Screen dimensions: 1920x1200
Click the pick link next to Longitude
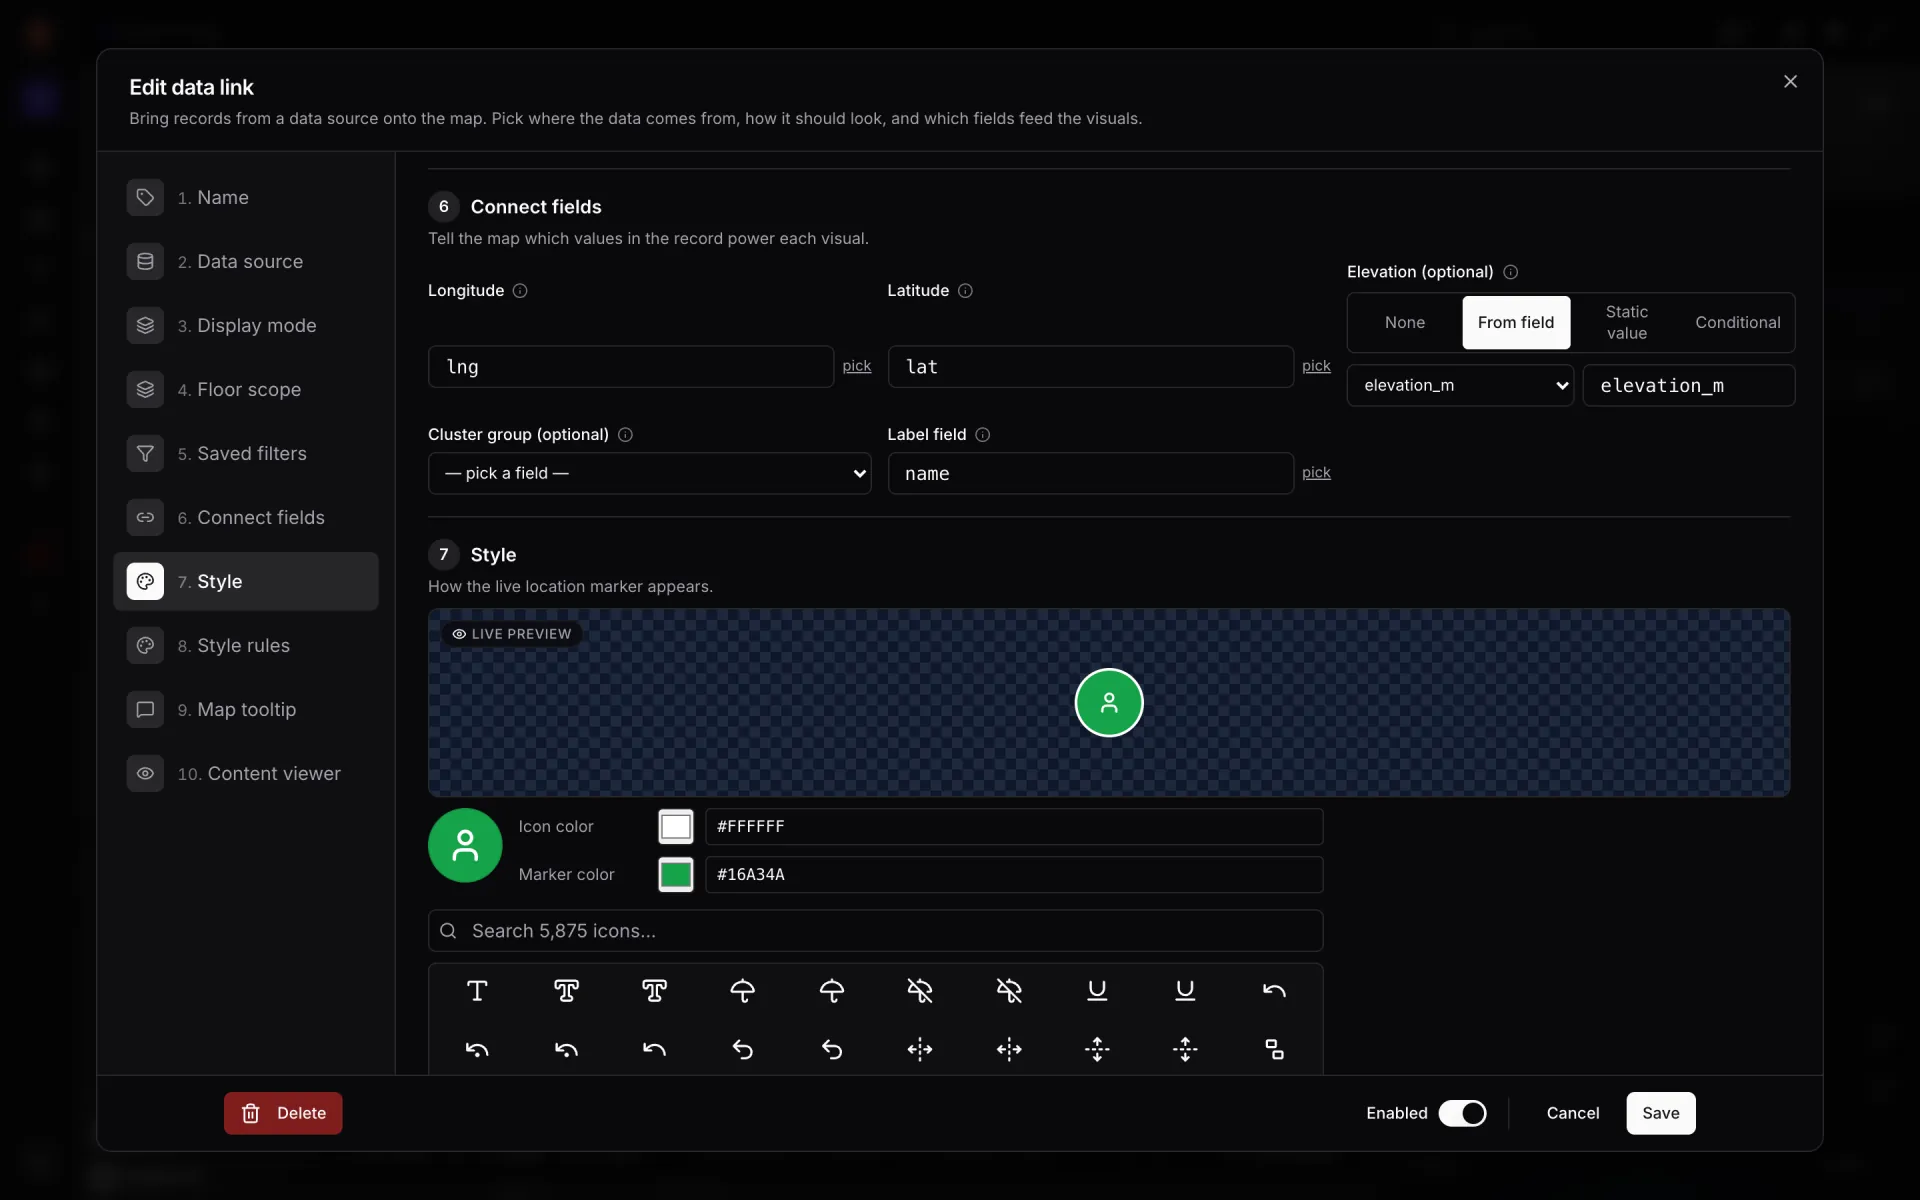[857, 366]
